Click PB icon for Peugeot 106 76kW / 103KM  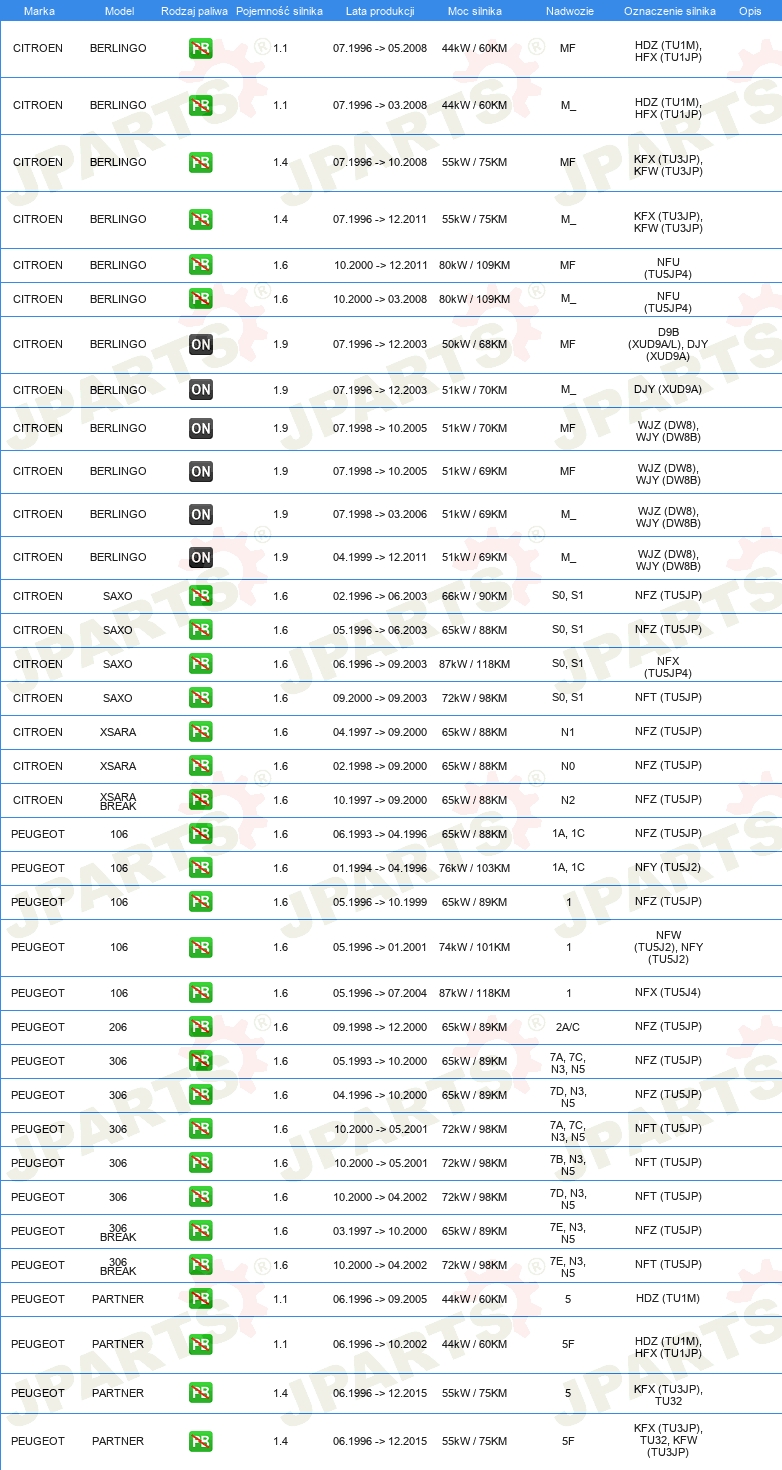pos(201,868)
